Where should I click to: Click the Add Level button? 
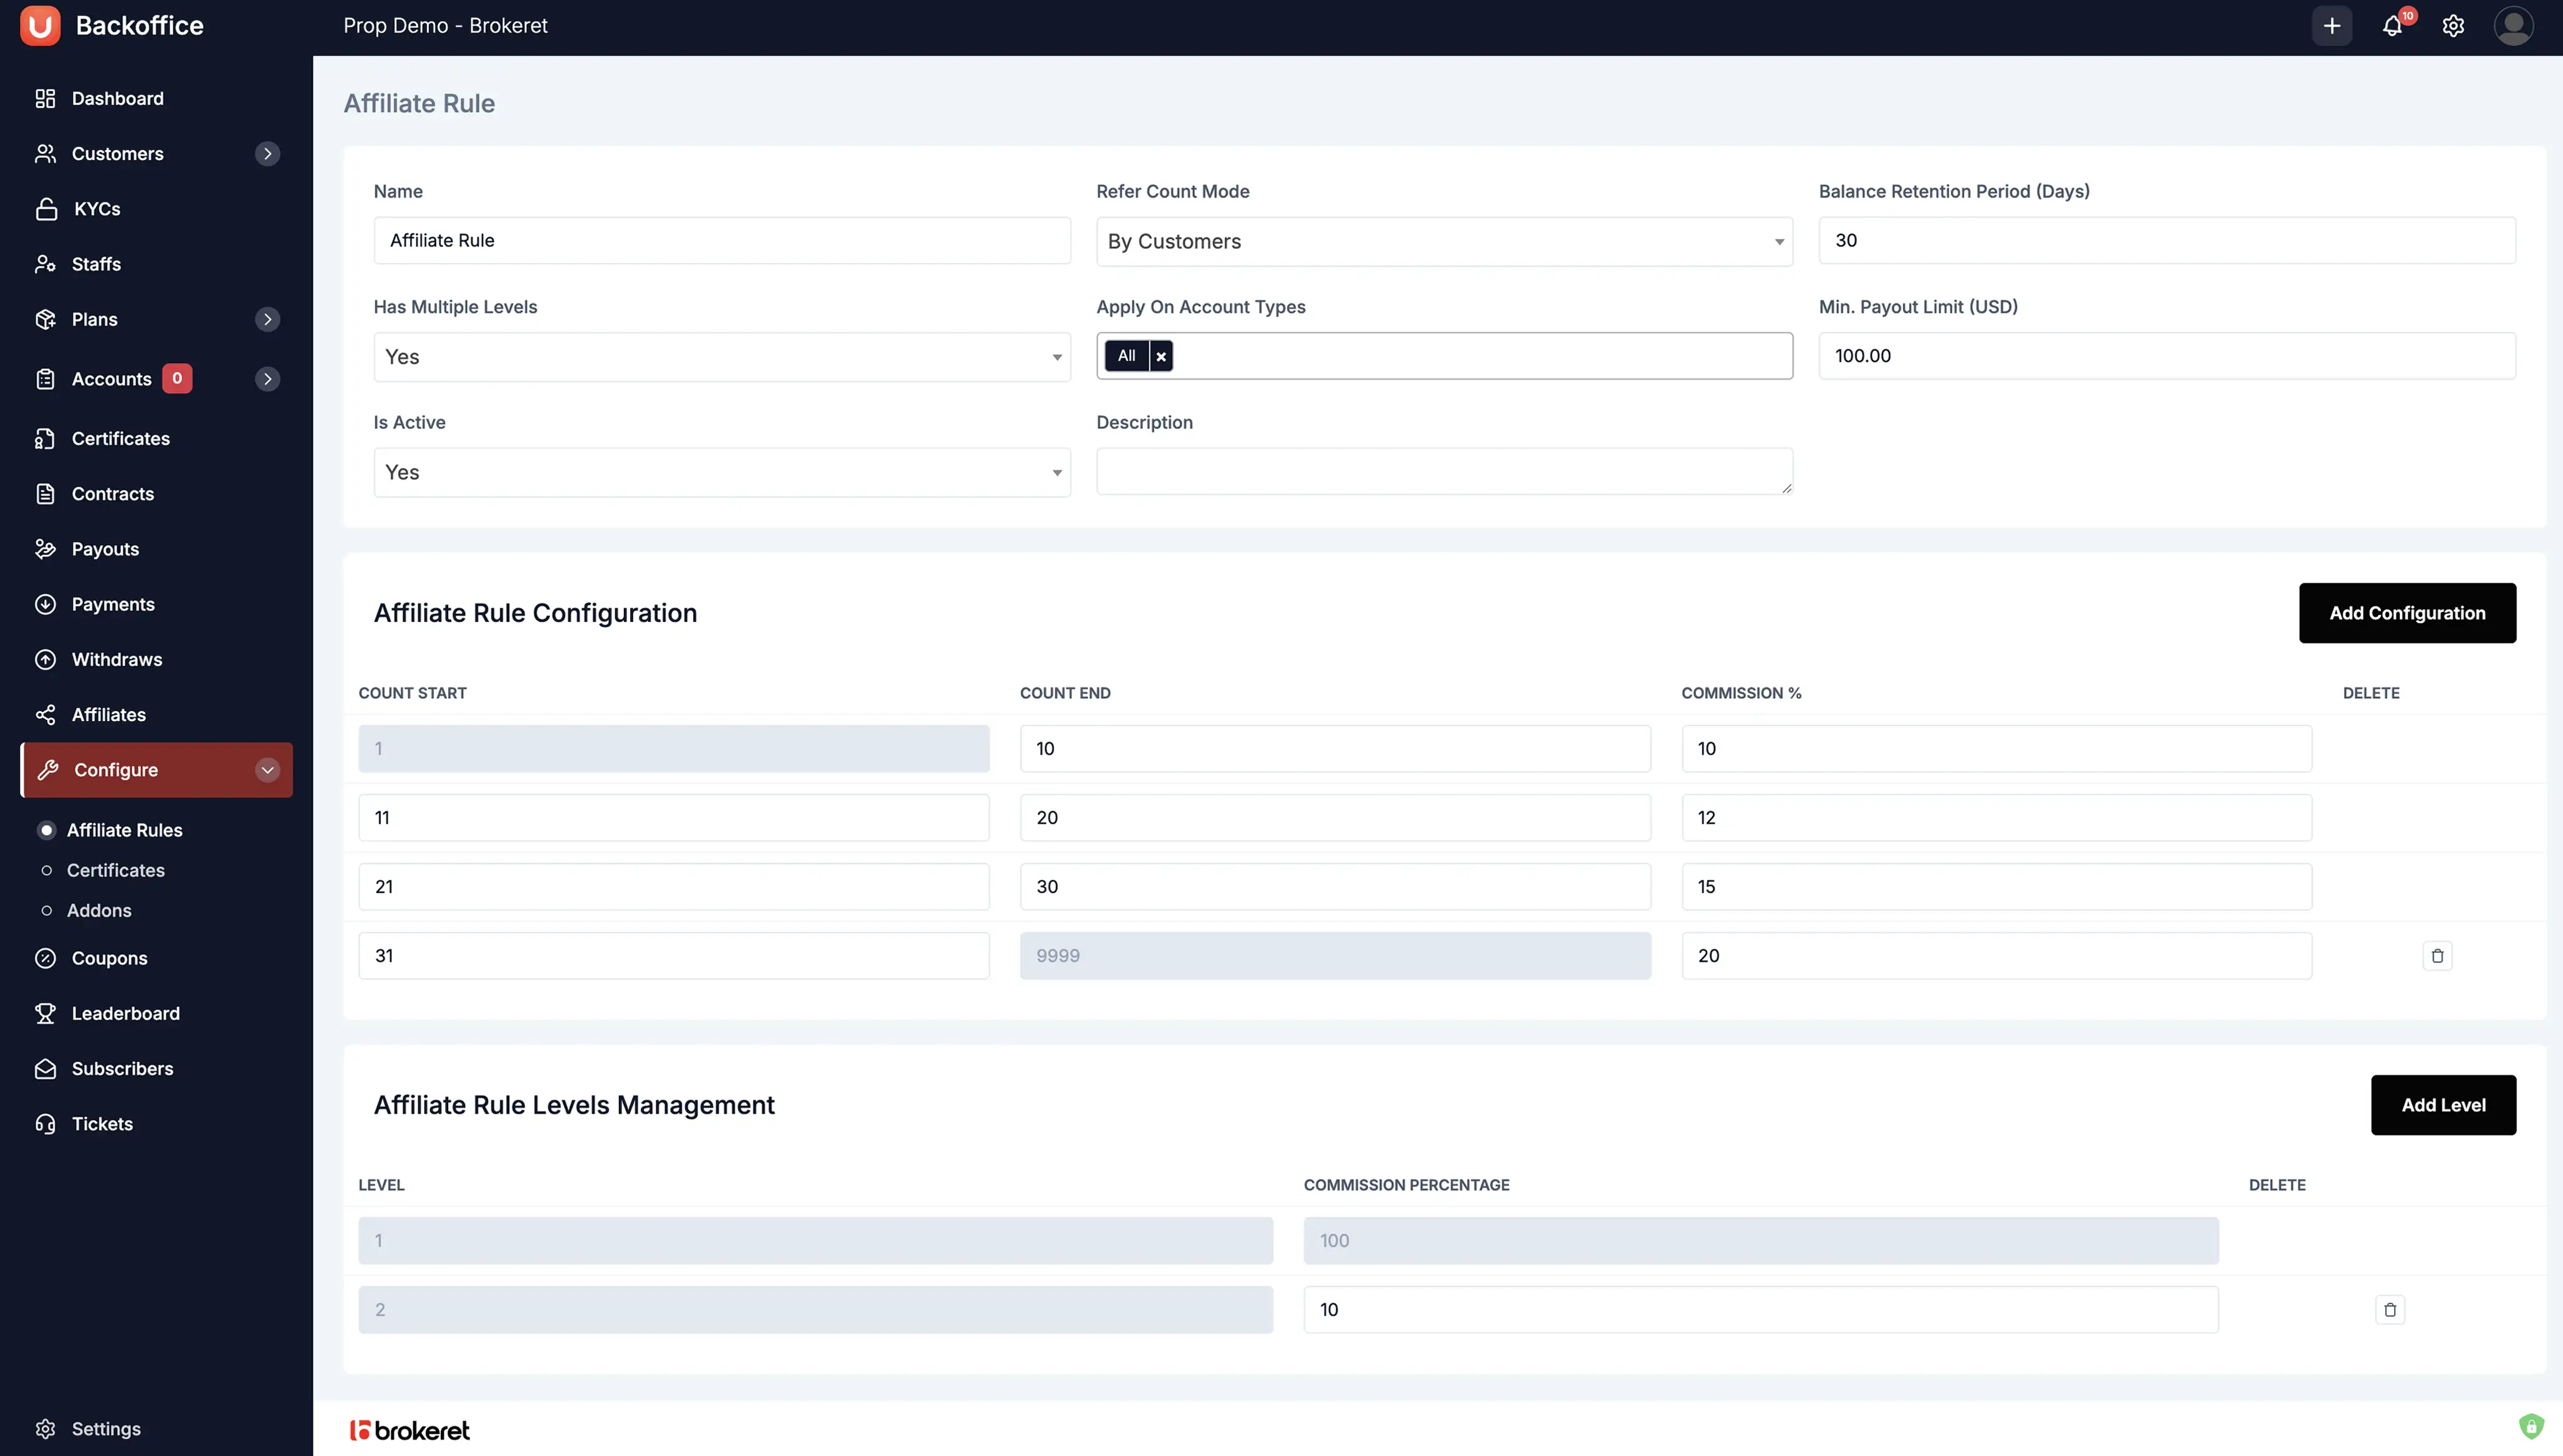click(x=2443, y=1105)
